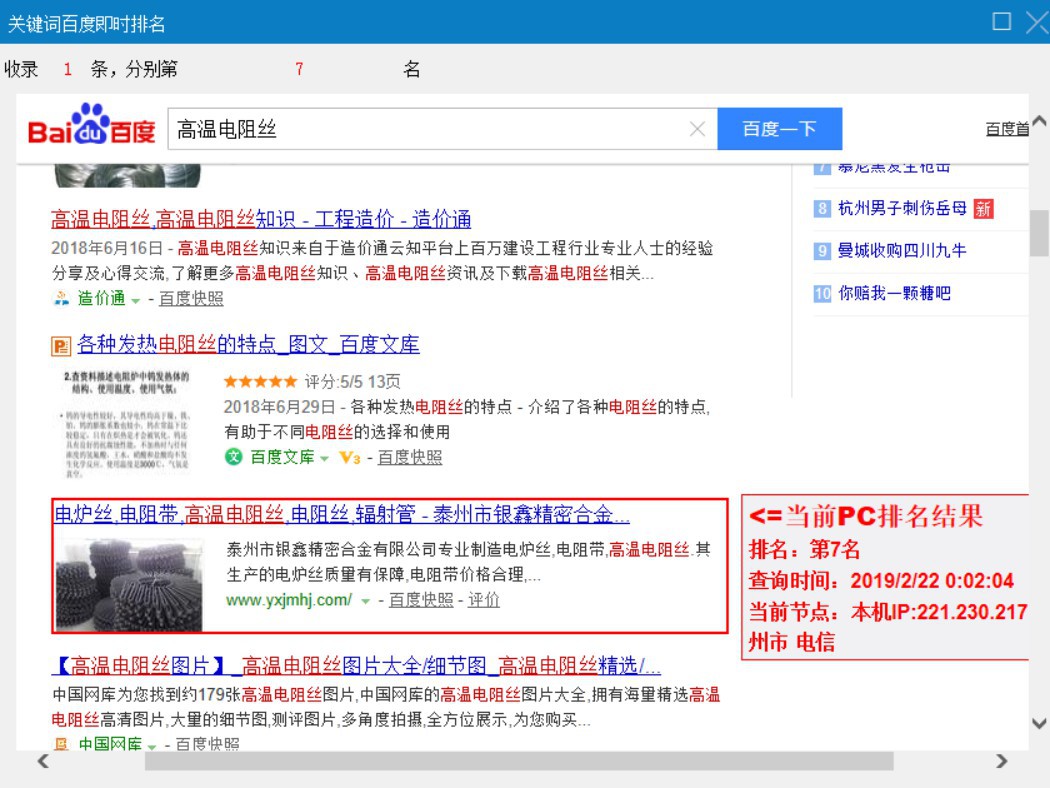Open 百度快照 link next to 评价
The height and width of the screenshot is (788, 1050).
pos(421,600)
